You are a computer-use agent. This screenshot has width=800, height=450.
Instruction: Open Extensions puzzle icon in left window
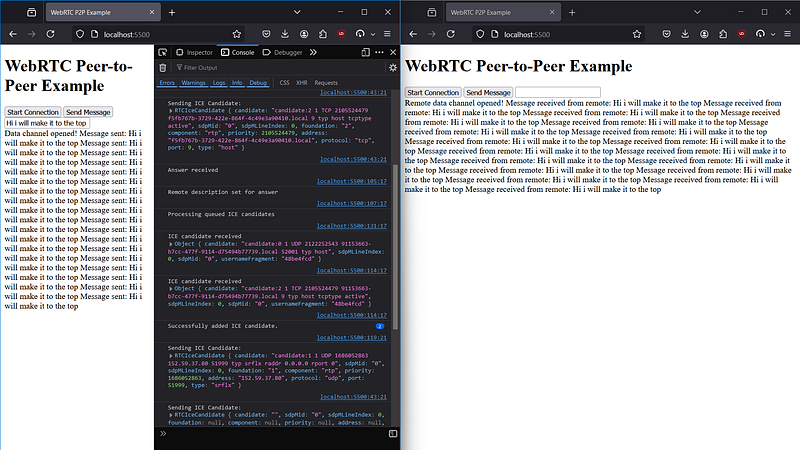point(323,34)
